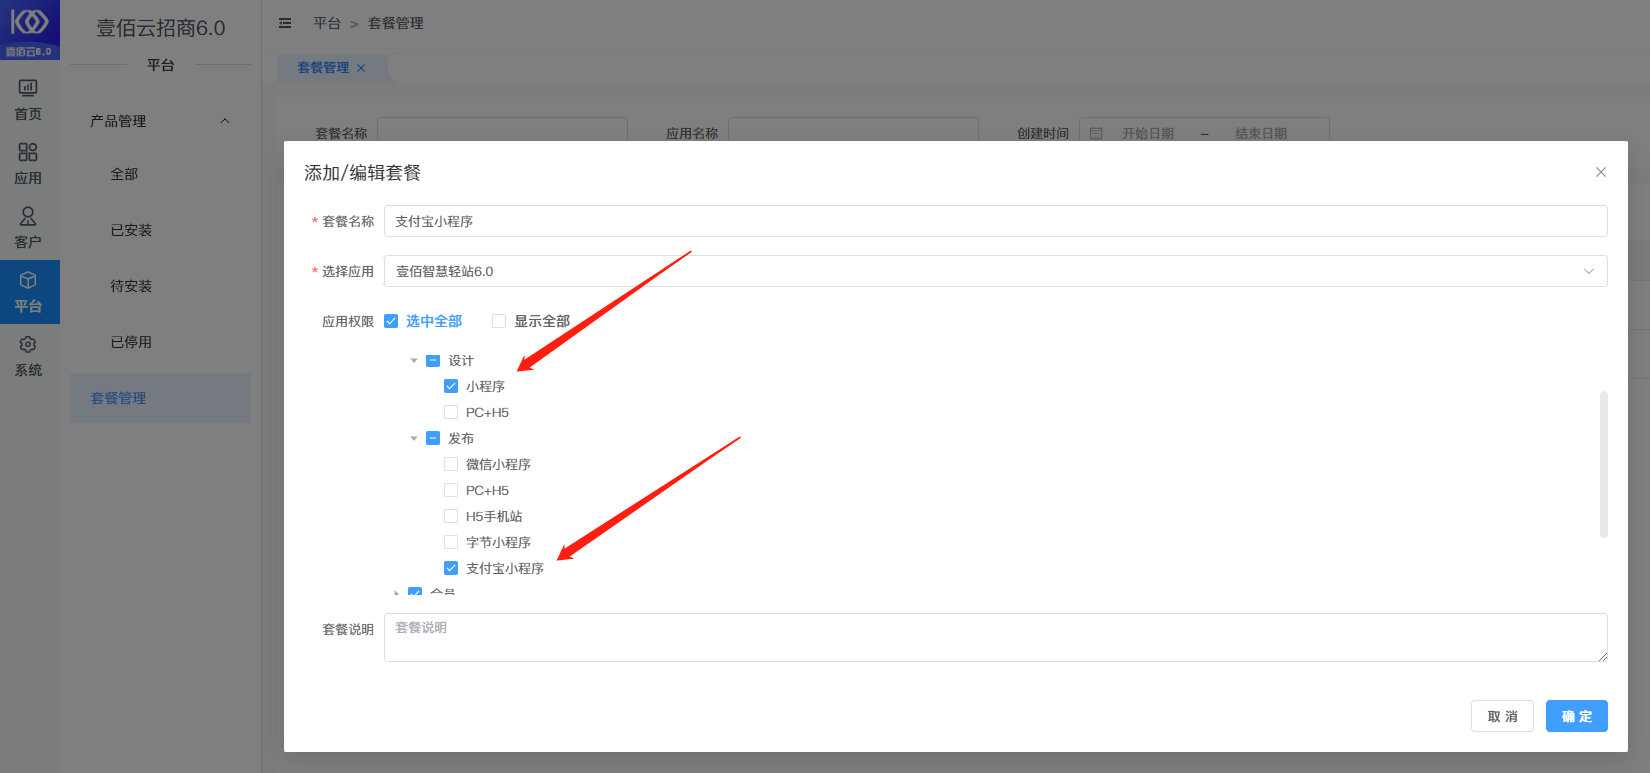Click 取消 button
The image size is (1650, 773).
pos(1502,716)
